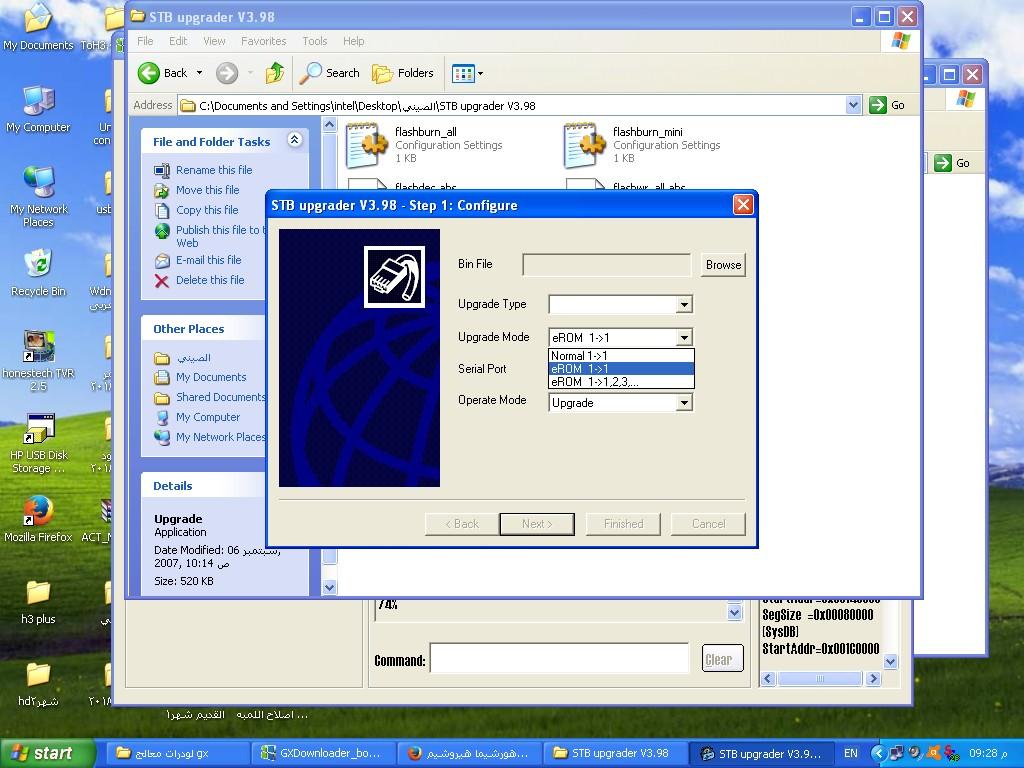
Task: Click the Up folder icon in Explorer toolbar
Action: pyautogui.click(x=275, y=73)
